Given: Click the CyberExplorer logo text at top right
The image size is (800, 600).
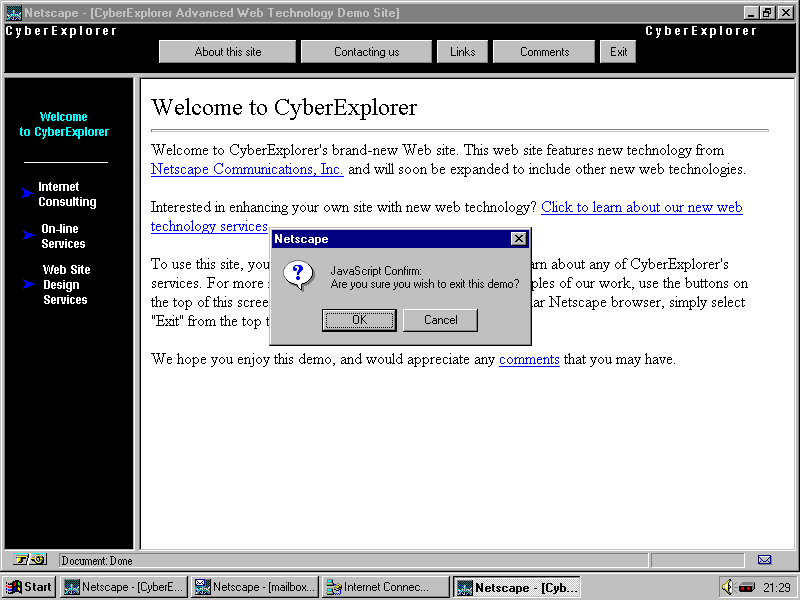Looking at the screenshot, I should (x=701, y=31).
